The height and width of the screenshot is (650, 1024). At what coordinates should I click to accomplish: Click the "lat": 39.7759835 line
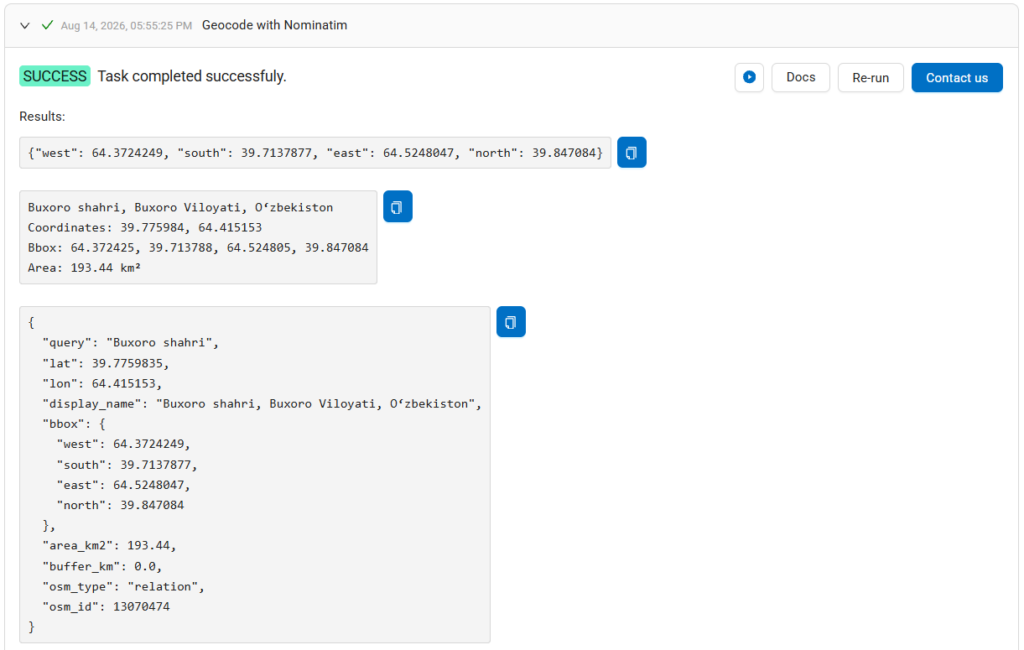click(106, 363)
